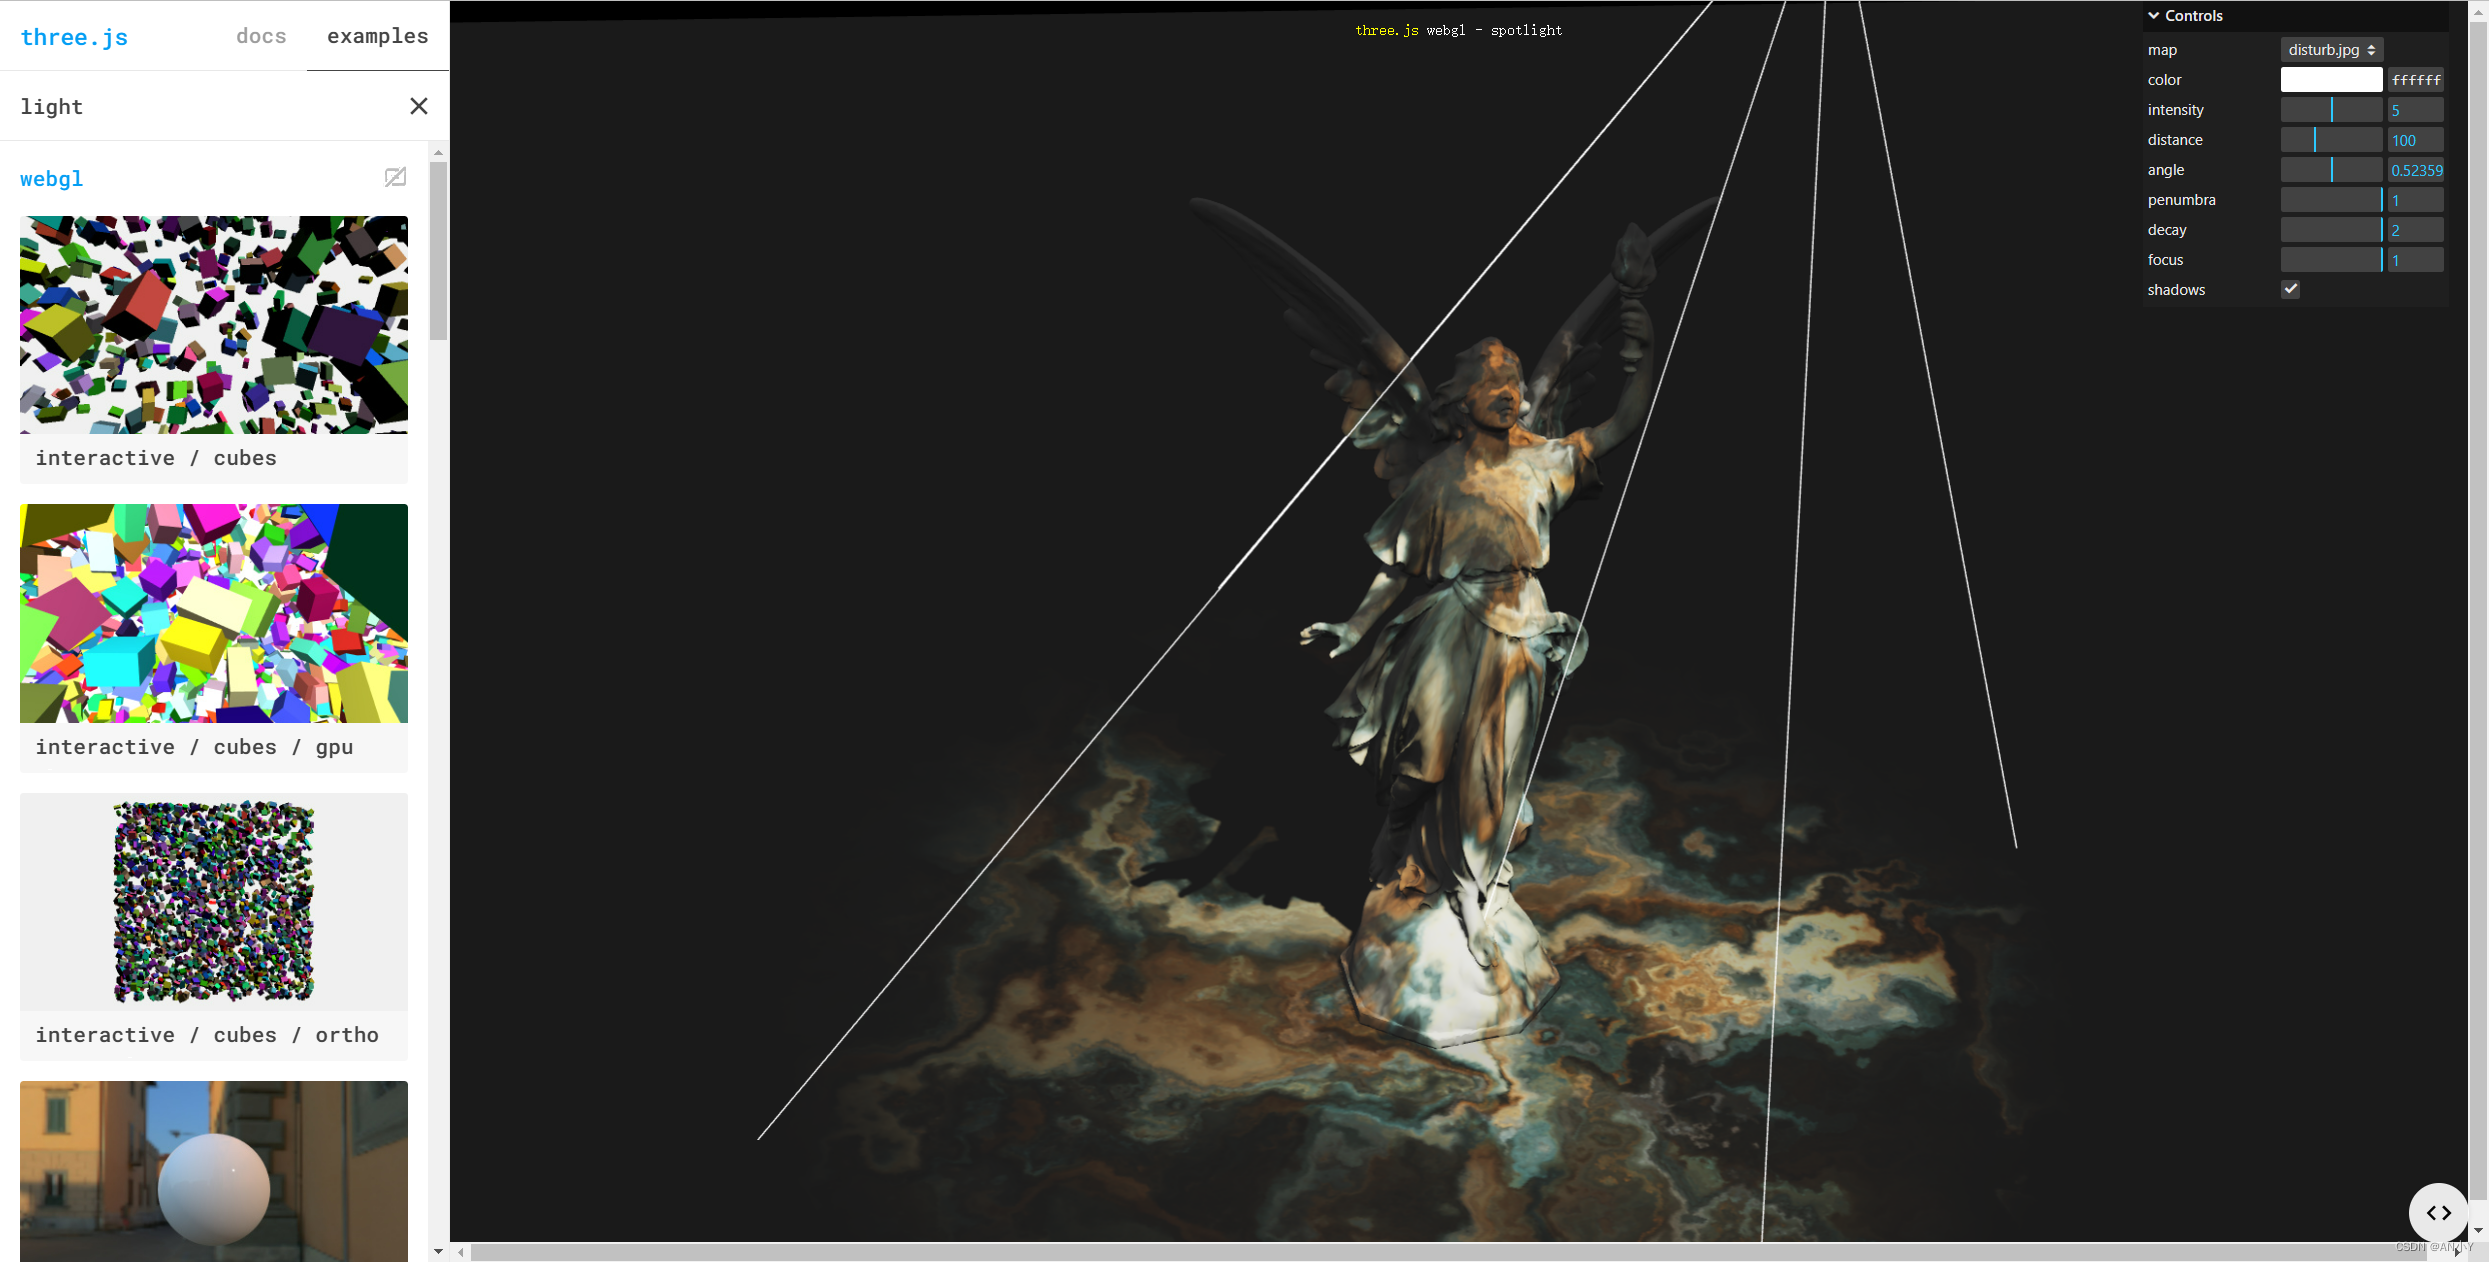Uncheck the shadows checkbox
The width and height of the screenshot is (2489, 1262).
coord(2291,289)
